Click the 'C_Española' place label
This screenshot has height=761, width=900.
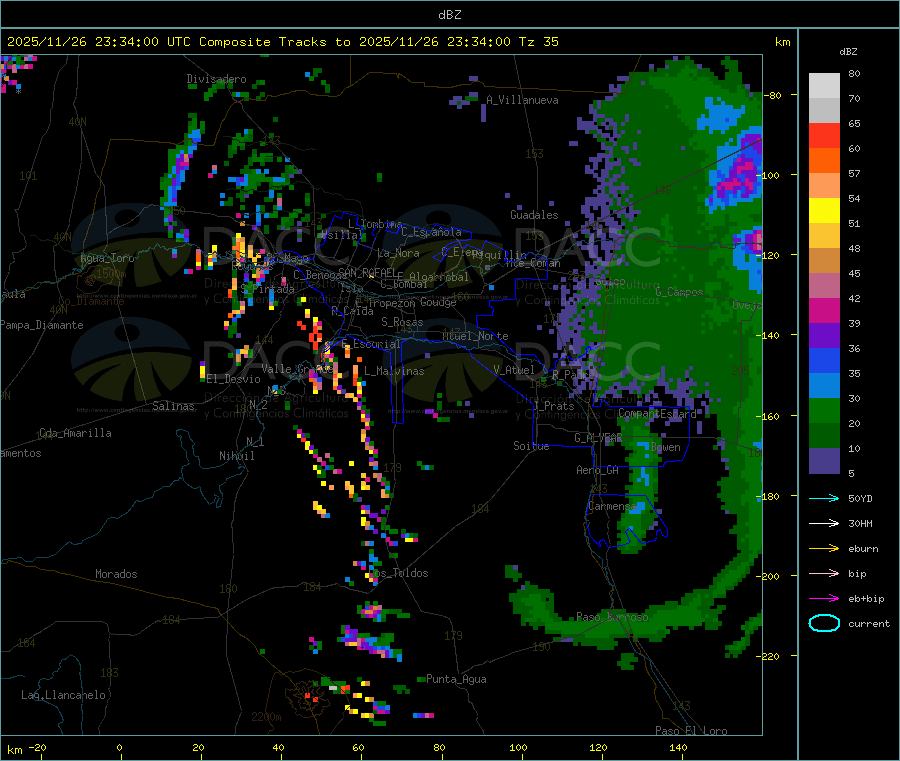[431, 232]
